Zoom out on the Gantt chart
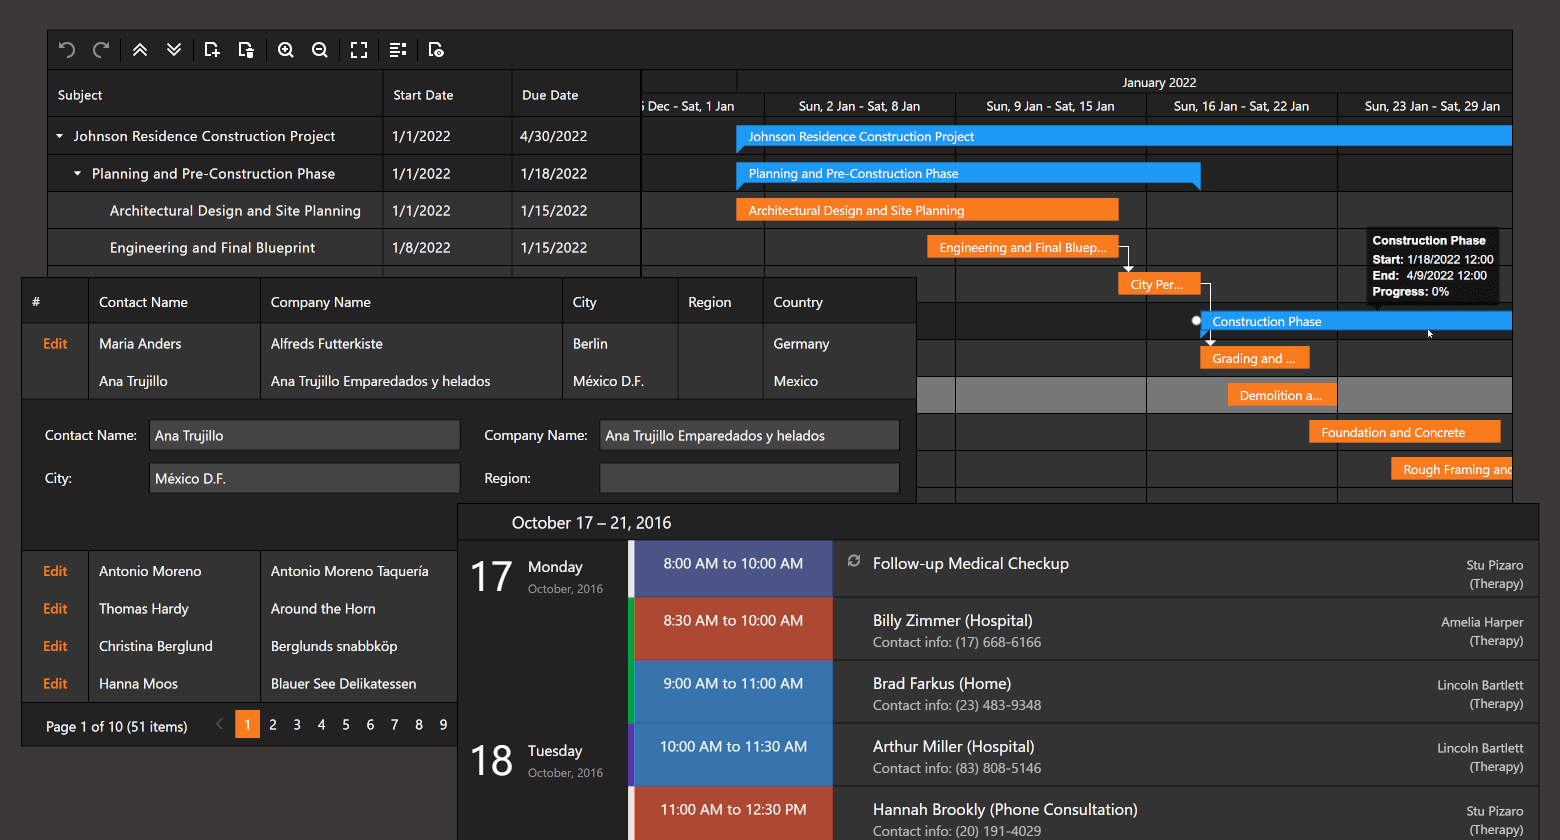The height and width of the screenshot is (840, 1560). point(320,50)
